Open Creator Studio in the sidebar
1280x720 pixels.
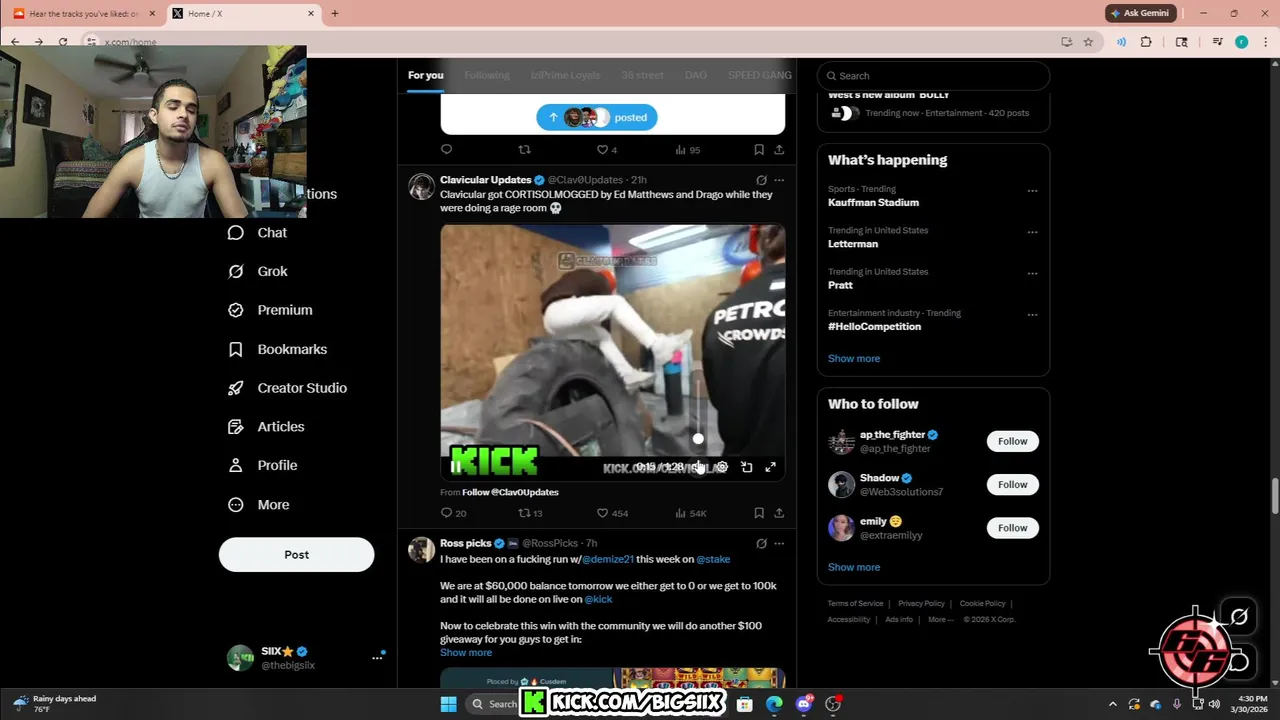pos(287,388)
